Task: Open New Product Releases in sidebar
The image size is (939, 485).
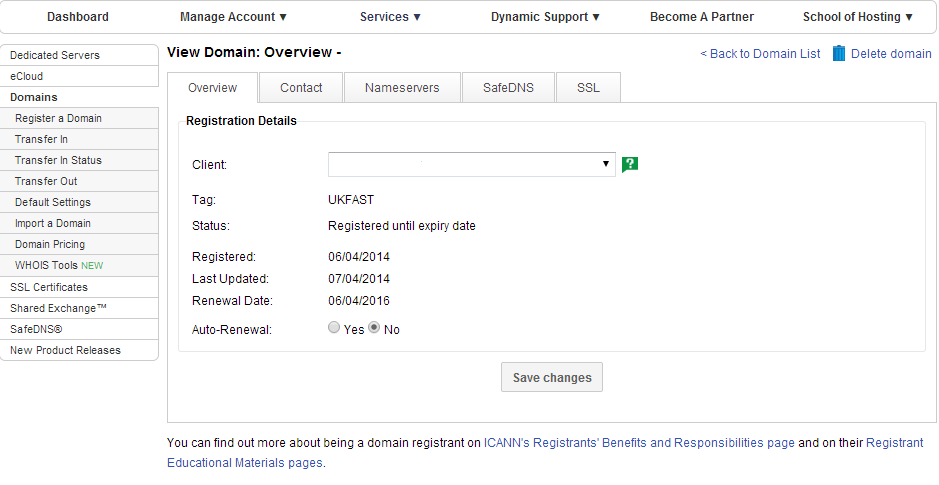Action: [79, 350]
